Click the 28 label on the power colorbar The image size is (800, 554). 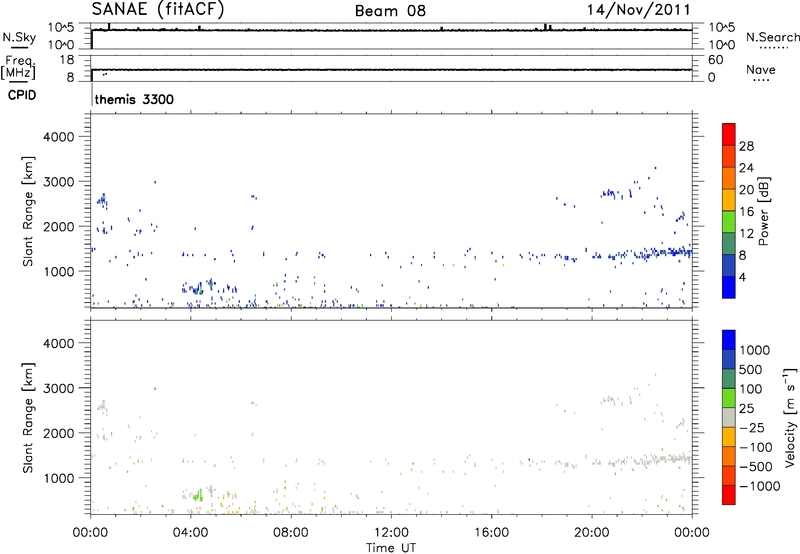[x=746, y=146]
